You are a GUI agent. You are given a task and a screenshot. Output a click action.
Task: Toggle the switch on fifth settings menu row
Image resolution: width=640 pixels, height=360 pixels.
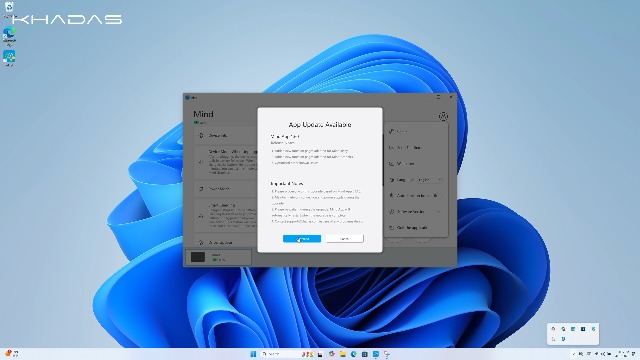(438, 196)
